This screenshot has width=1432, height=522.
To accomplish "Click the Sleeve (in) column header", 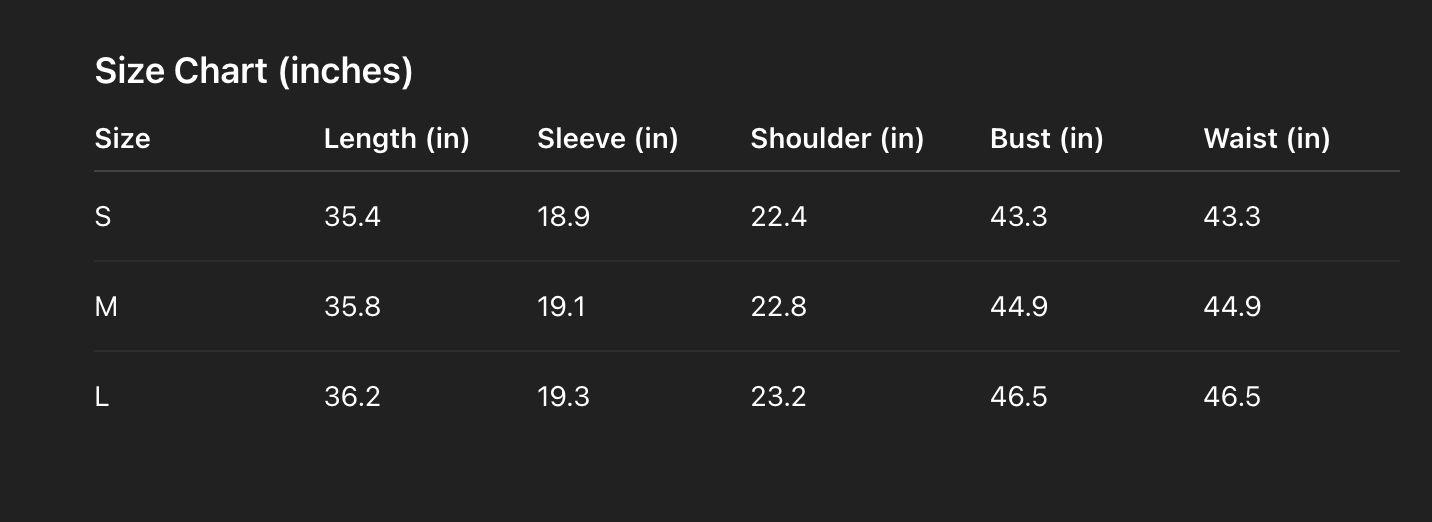I will [x=607, y=138].
